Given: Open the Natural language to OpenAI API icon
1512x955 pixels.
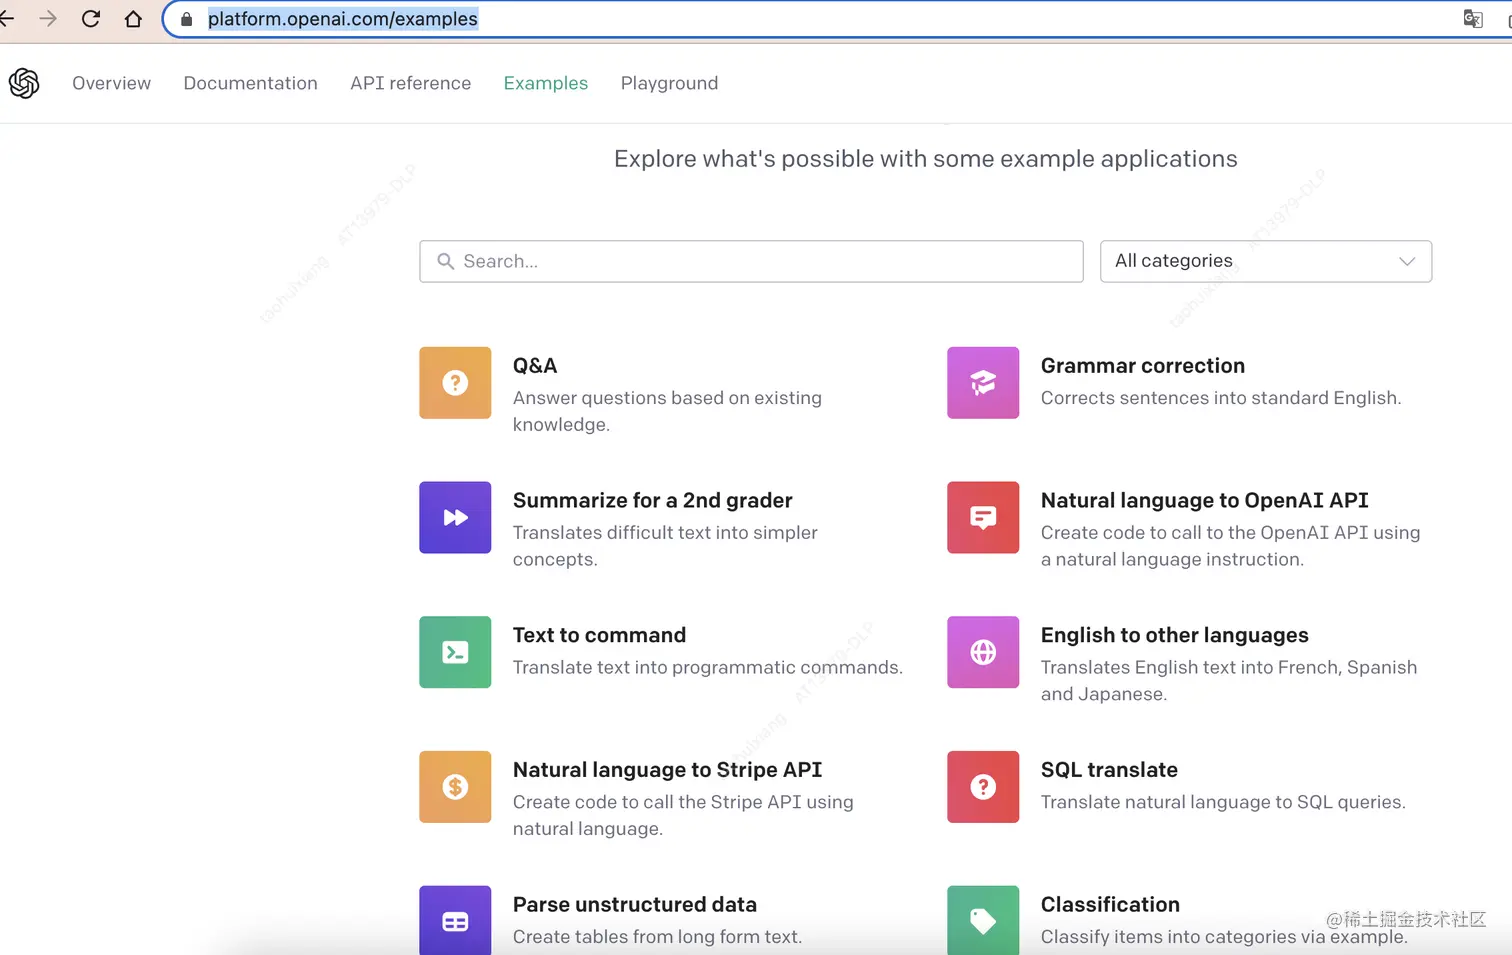Looking at the screenshot, I should tap(983, 517).
